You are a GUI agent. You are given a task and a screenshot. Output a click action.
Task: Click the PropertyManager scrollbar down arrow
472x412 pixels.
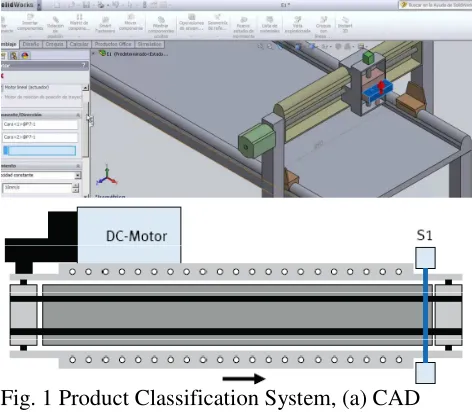click(85, 196)
